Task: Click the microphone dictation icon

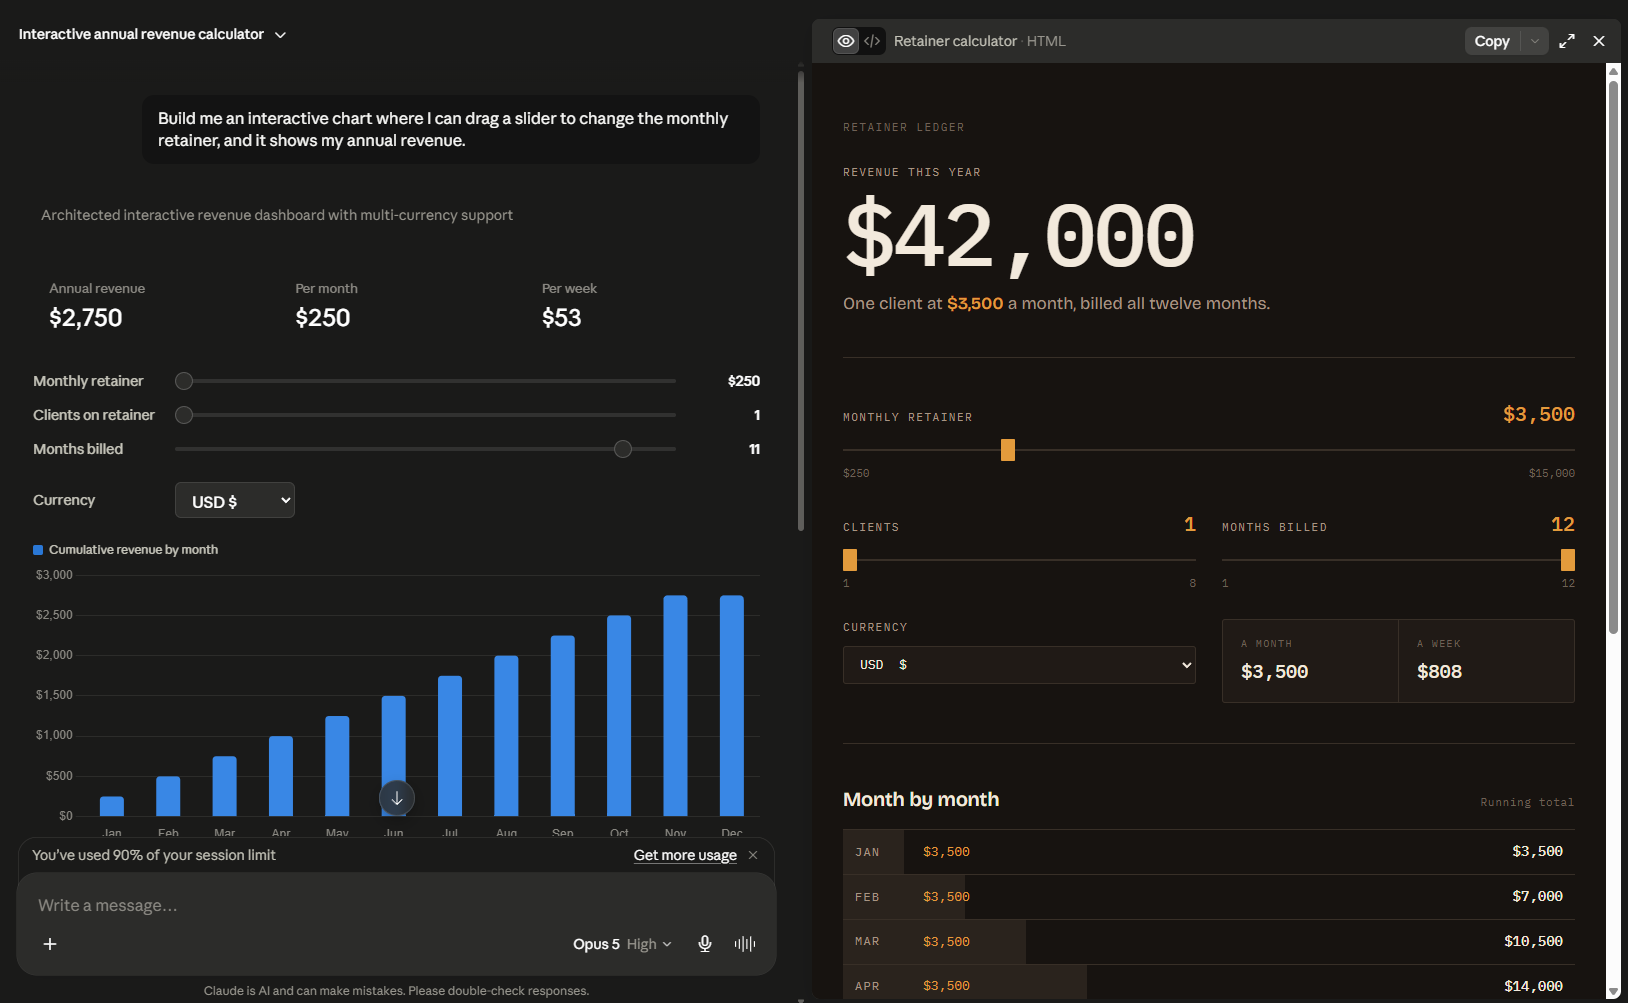Action: pyautogui.click(x=705, y=943)
